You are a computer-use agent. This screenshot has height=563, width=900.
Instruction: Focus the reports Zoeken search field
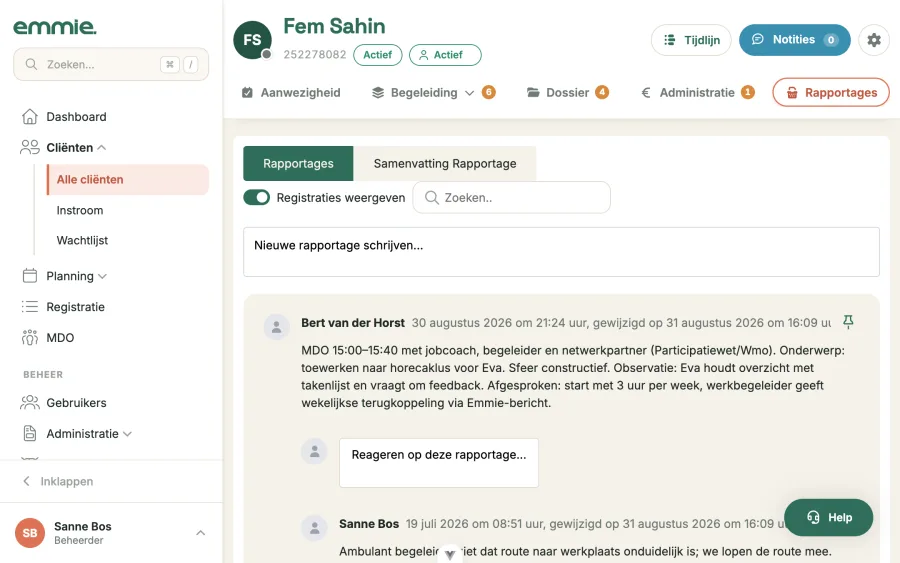(511, 197)
